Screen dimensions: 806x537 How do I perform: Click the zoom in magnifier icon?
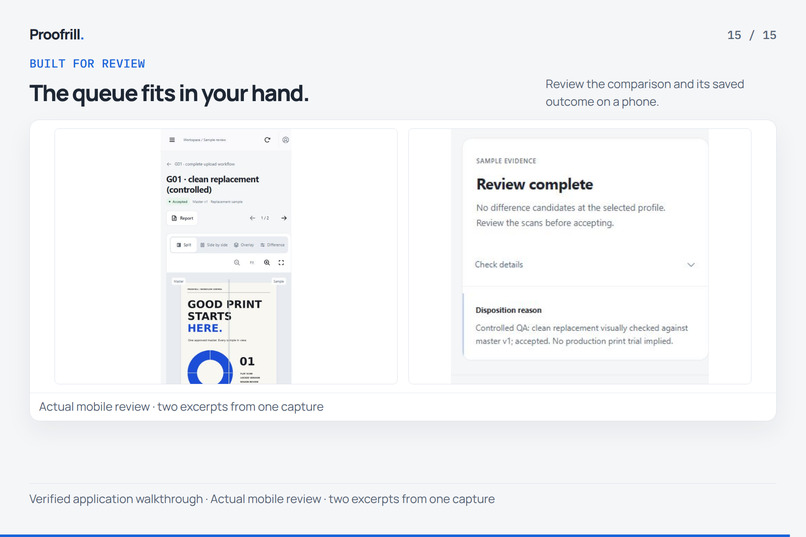(x=267, y=263)
